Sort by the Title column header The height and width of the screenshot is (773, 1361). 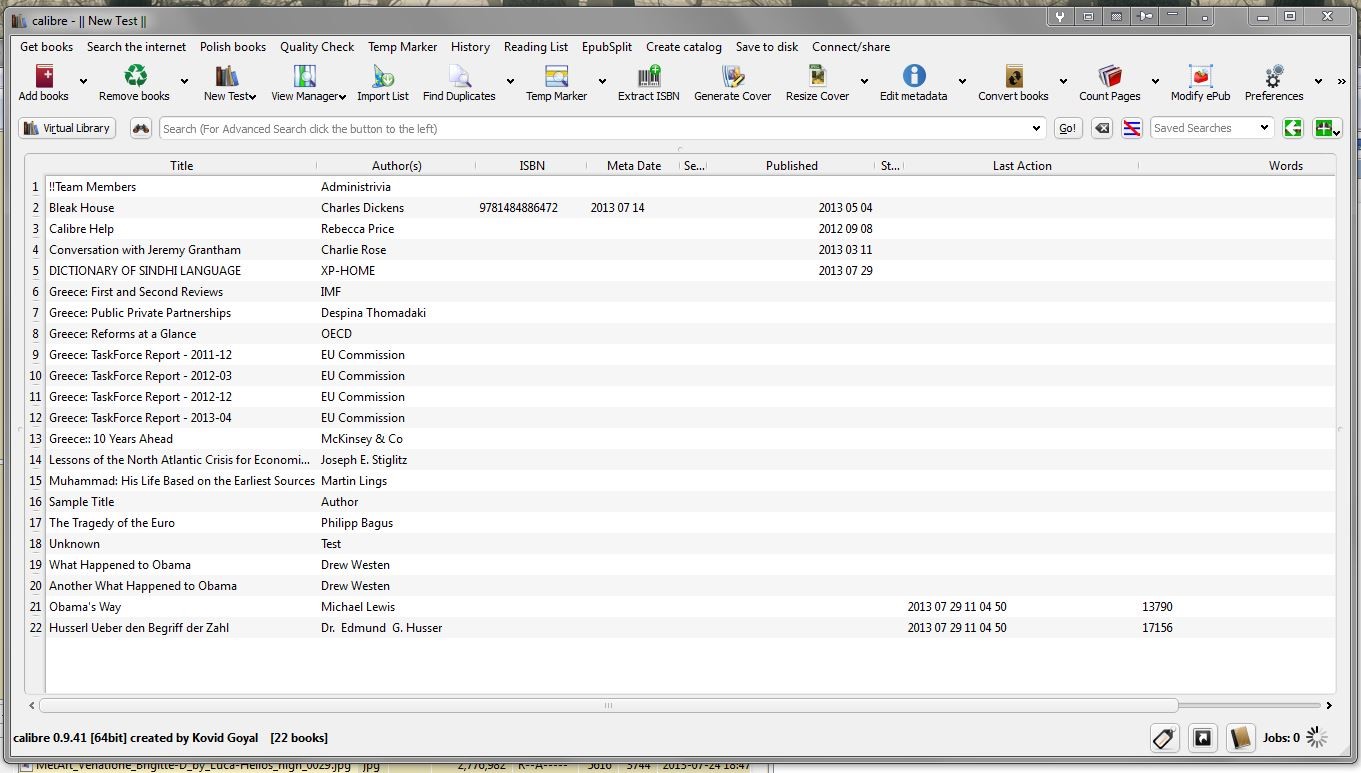point(181,166)
